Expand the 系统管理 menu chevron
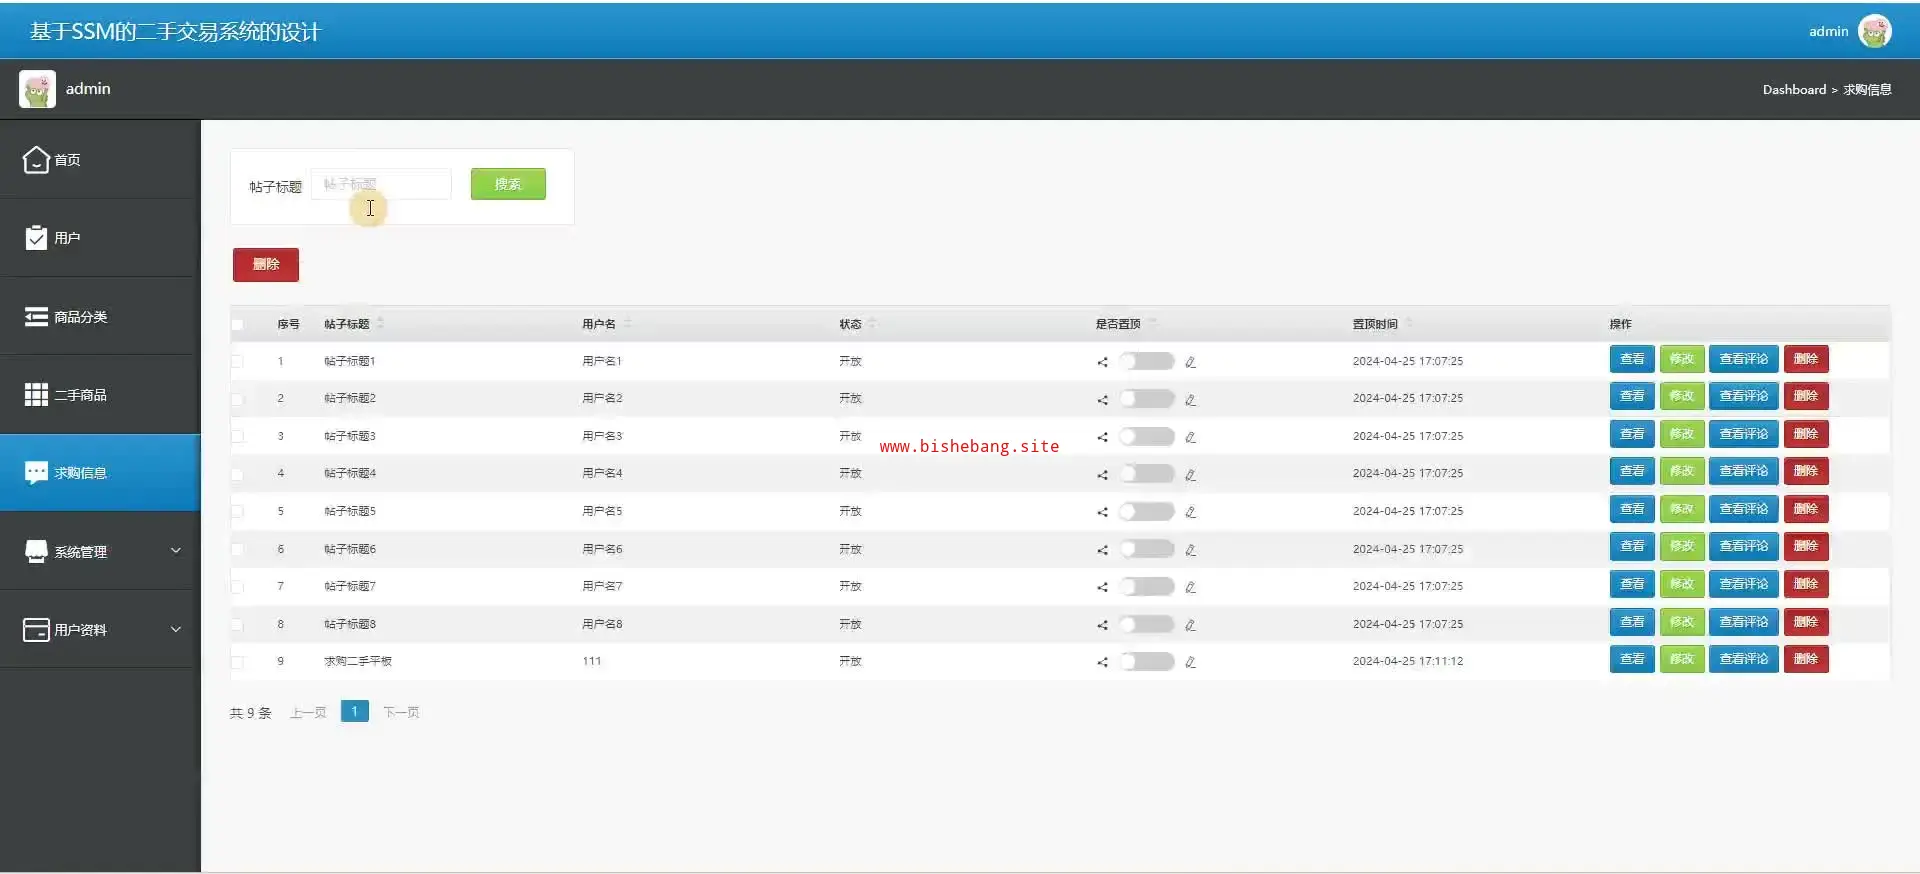The width and height of the screenshot is (1920, 874). 176,551
